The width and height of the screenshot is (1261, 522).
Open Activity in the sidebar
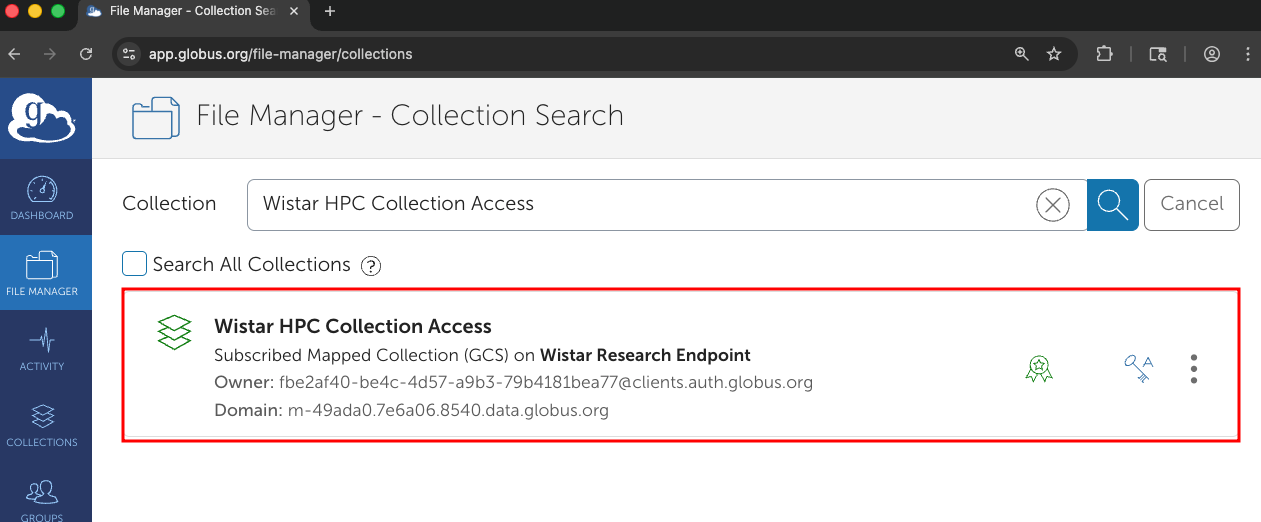click(42, 349)
